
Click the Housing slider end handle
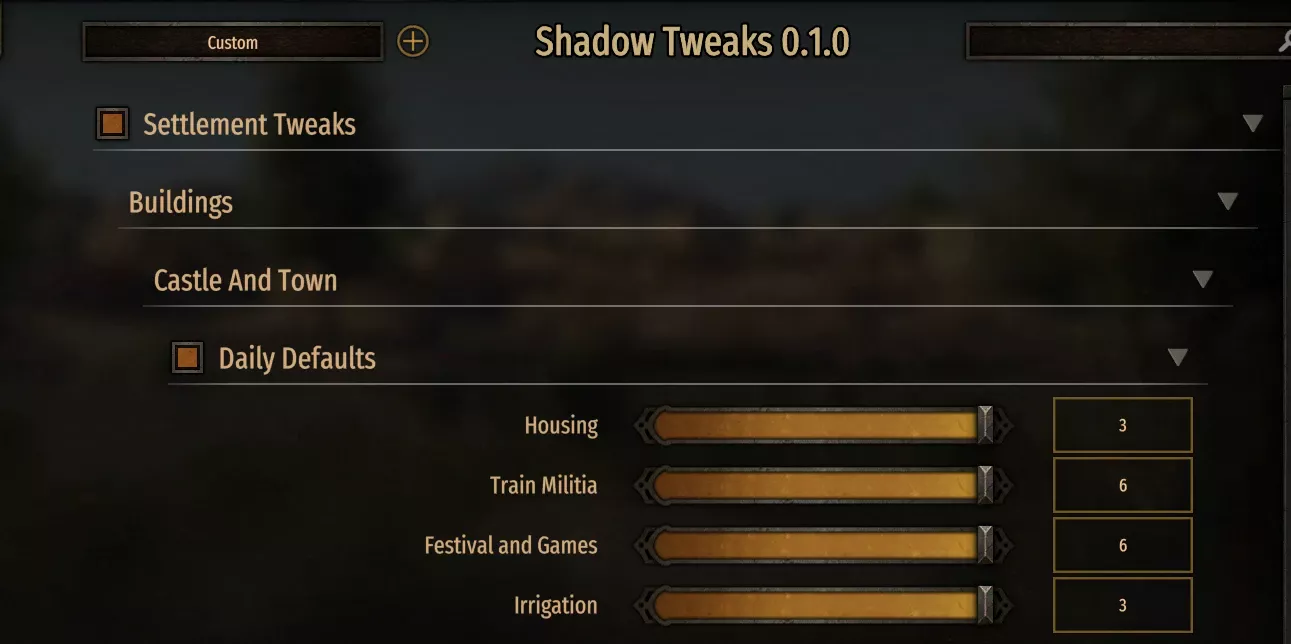coord(985,424)
